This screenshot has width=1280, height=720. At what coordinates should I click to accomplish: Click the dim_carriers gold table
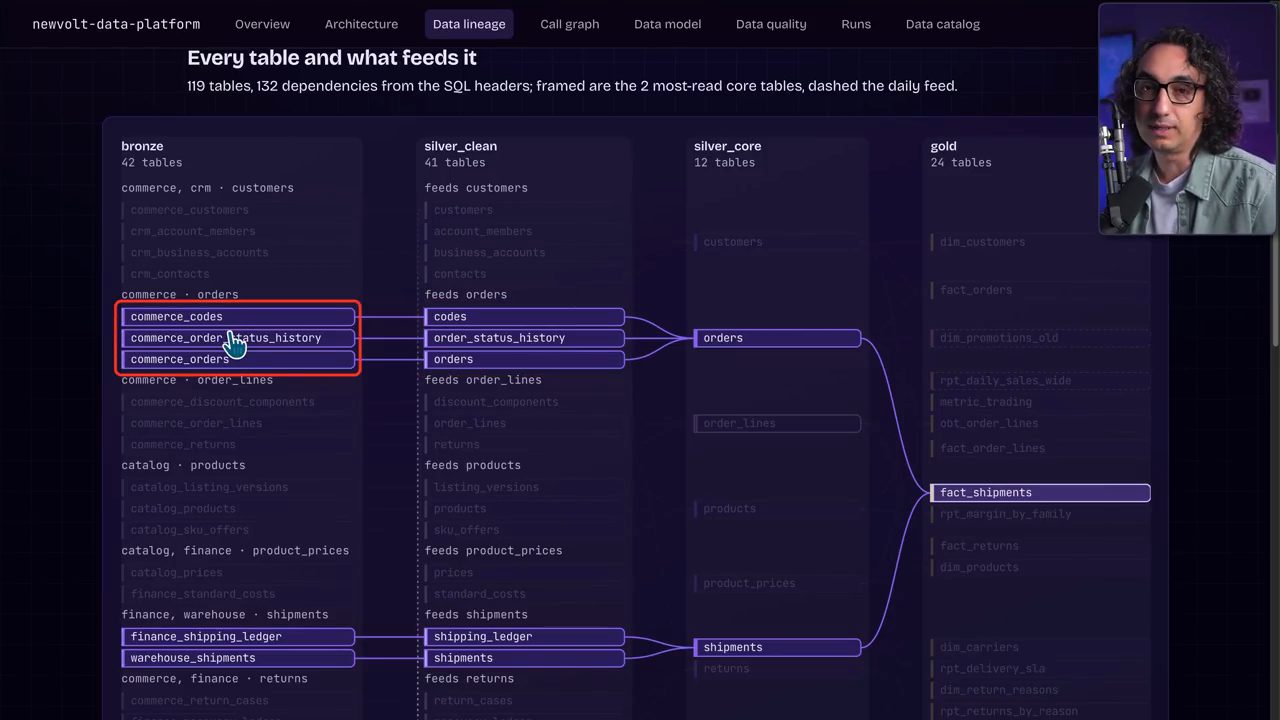point(1041,647)
